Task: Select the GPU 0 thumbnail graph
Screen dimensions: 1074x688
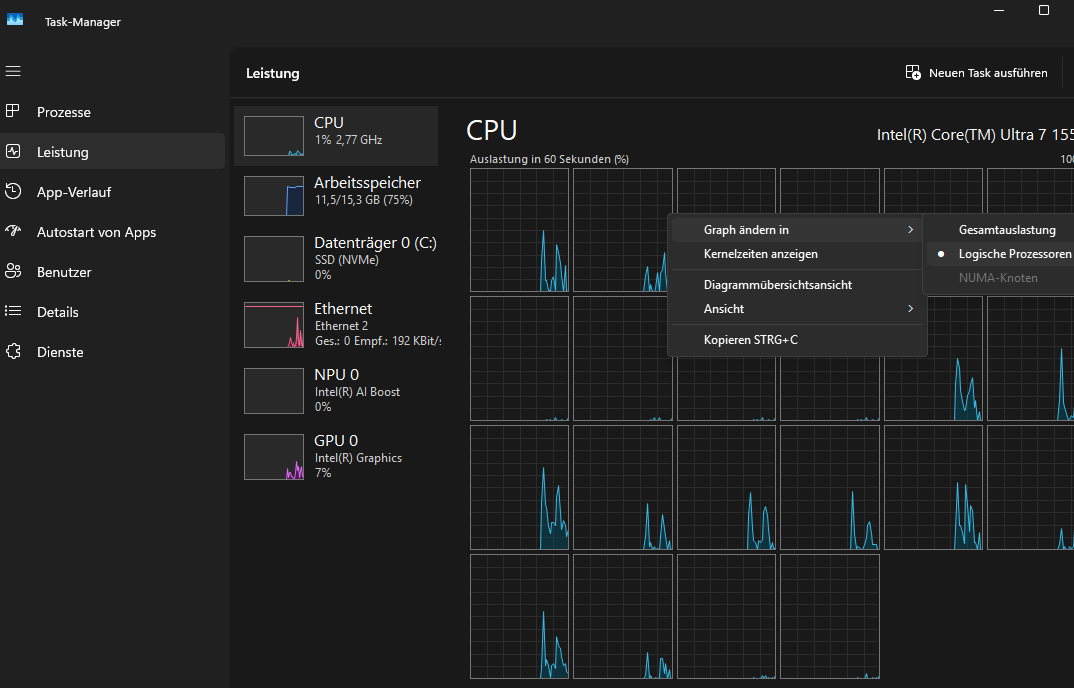Action: coord(274,456)
